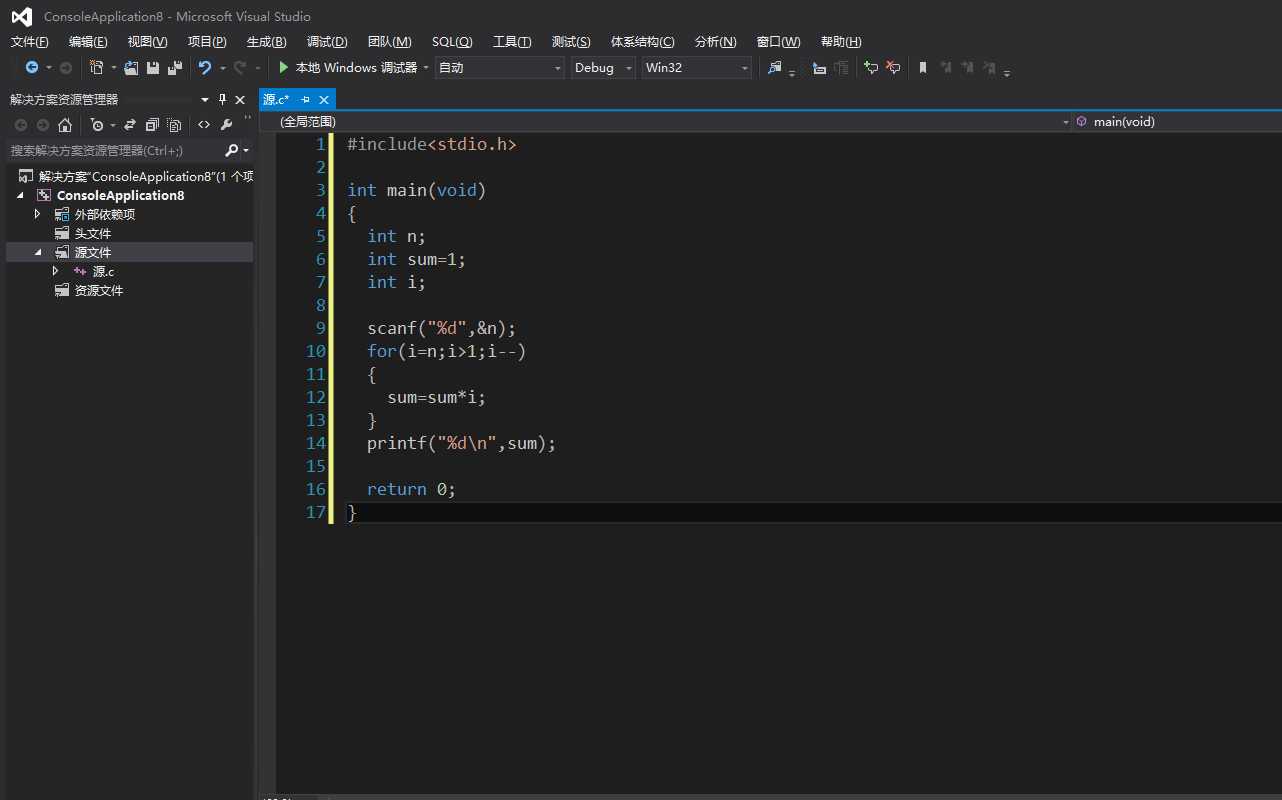Open the 体系结构(C) menu
Image resolution: width=1282 pixels, height=800 pixels.
click(x=642, y=42)
